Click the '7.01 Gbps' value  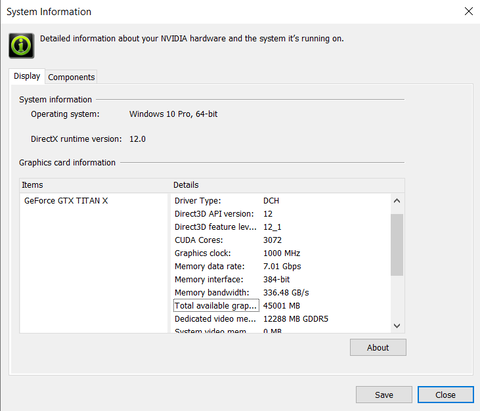282,266
